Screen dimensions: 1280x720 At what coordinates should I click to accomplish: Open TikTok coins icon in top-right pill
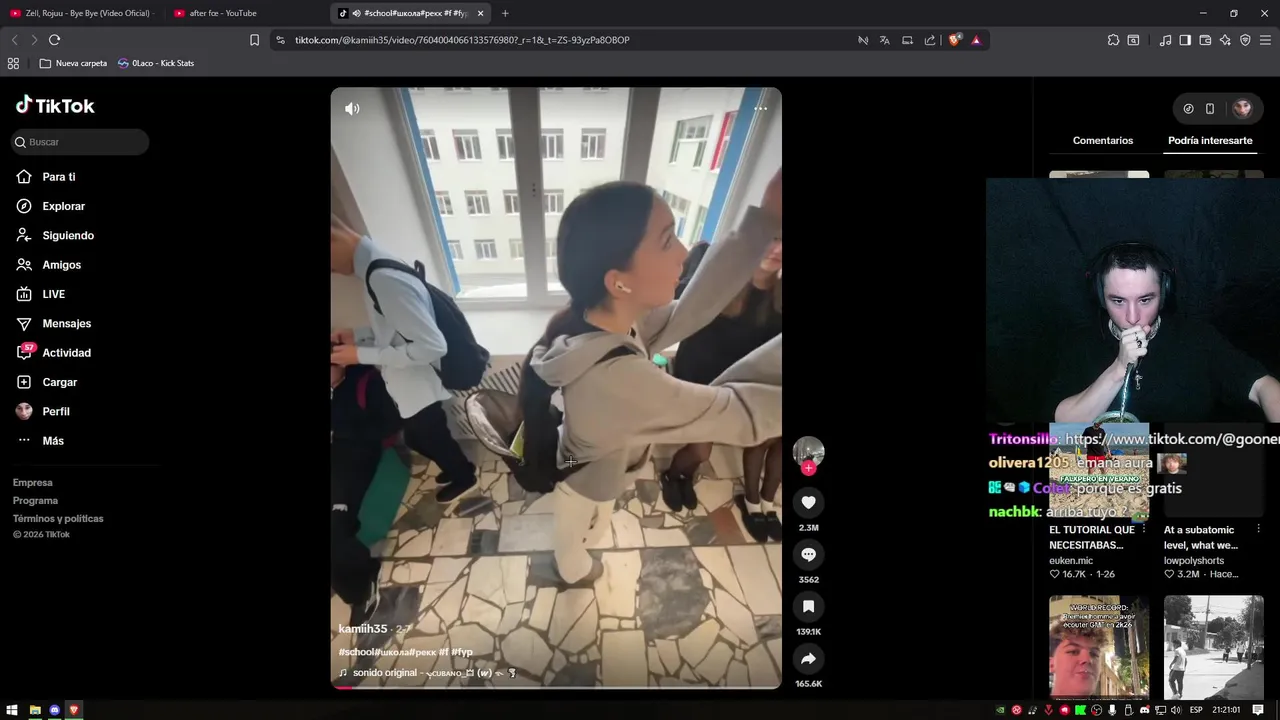(1188, 109)
